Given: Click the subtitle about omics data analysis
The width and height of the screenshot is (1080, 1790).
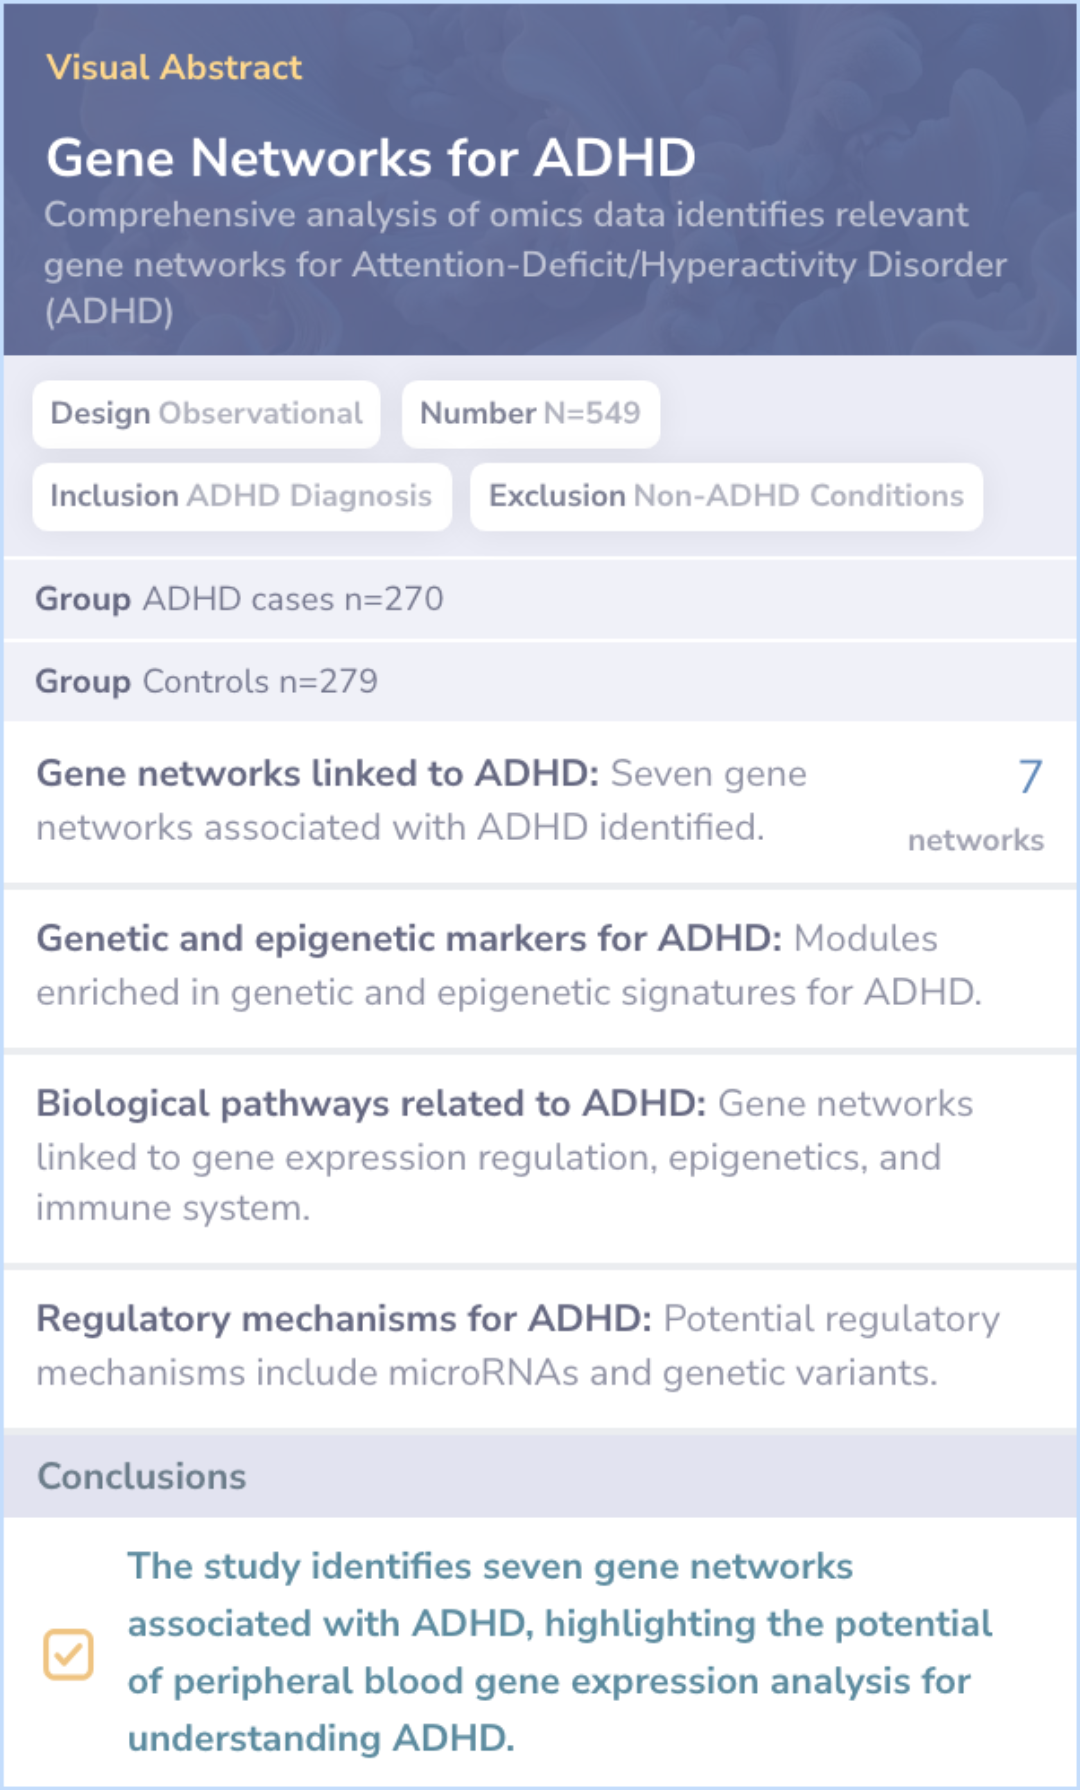Looking at the screenshot, I should [x=525, y=263].
